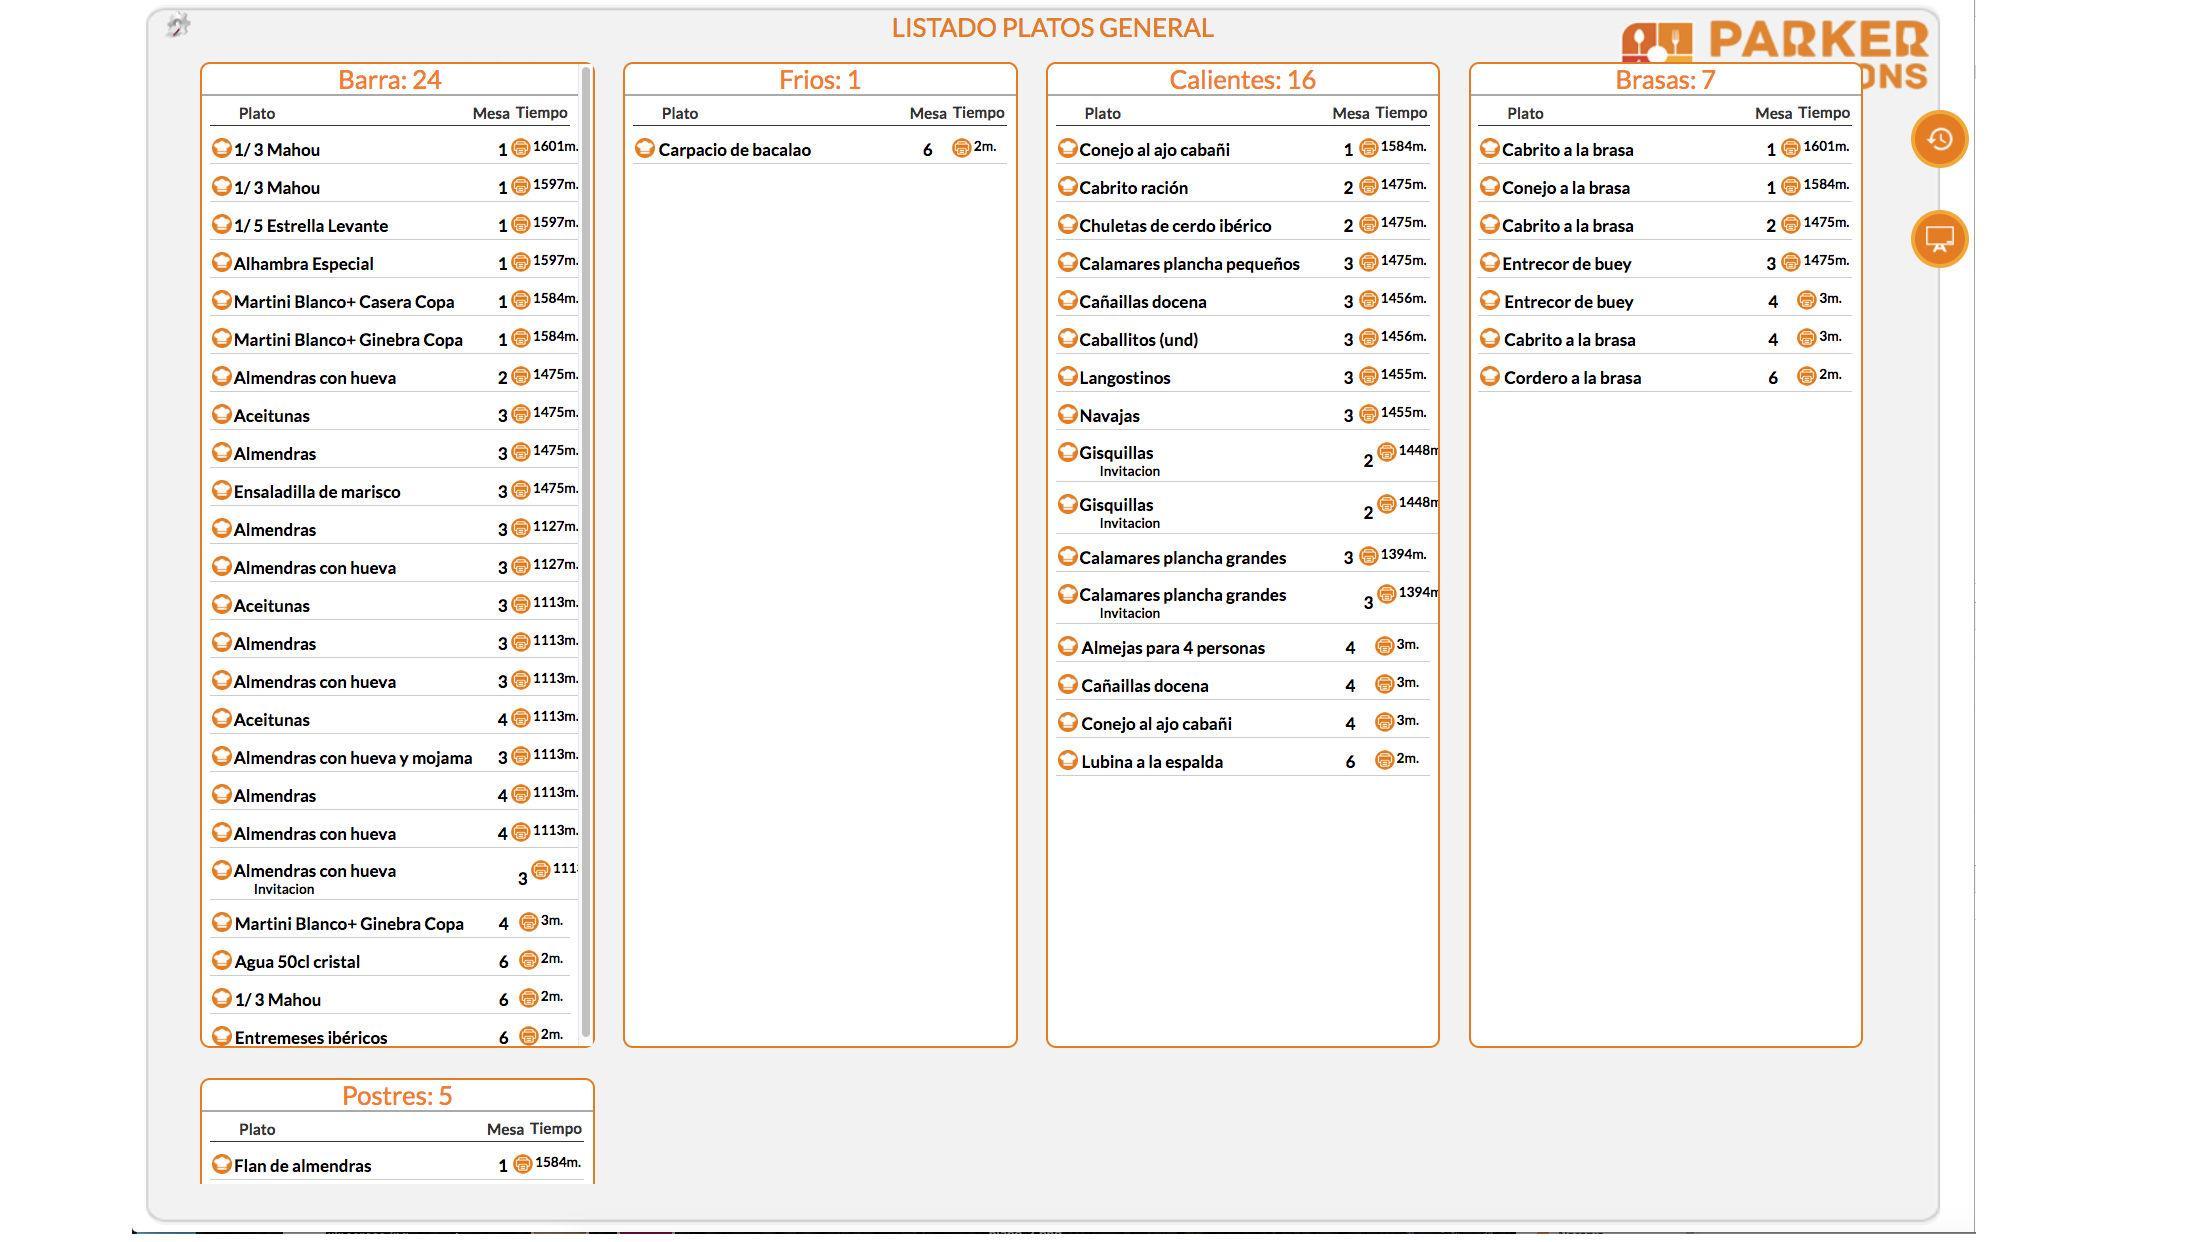2208x1242 pixels.
Task: Click Tiempo column header in Barra
Action: click(x=542, y=113)
